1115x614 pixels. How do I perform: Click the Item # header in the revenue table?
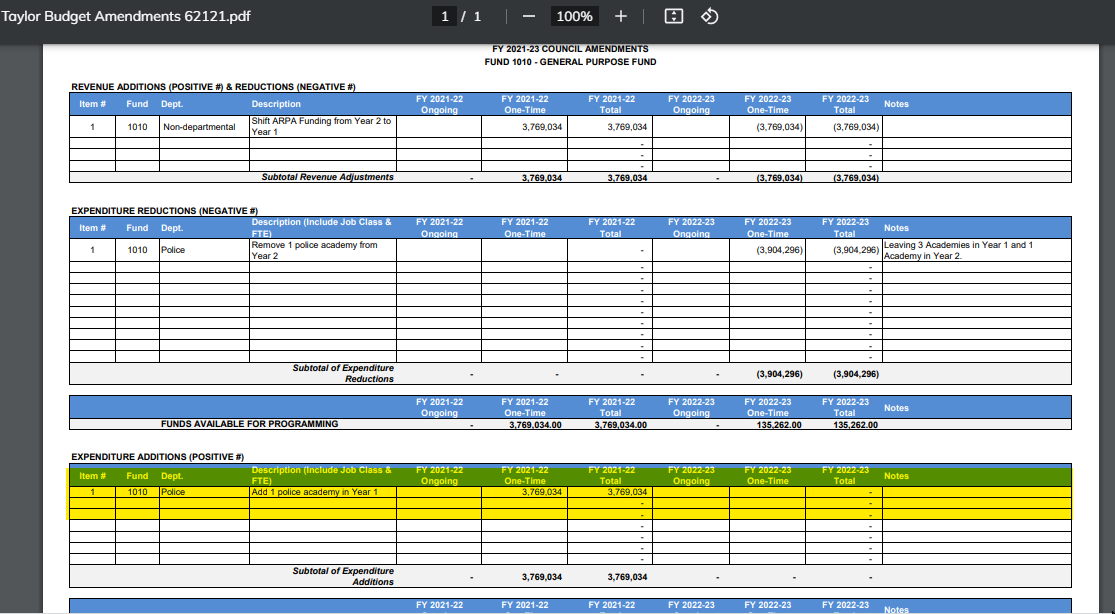[92, 104]
